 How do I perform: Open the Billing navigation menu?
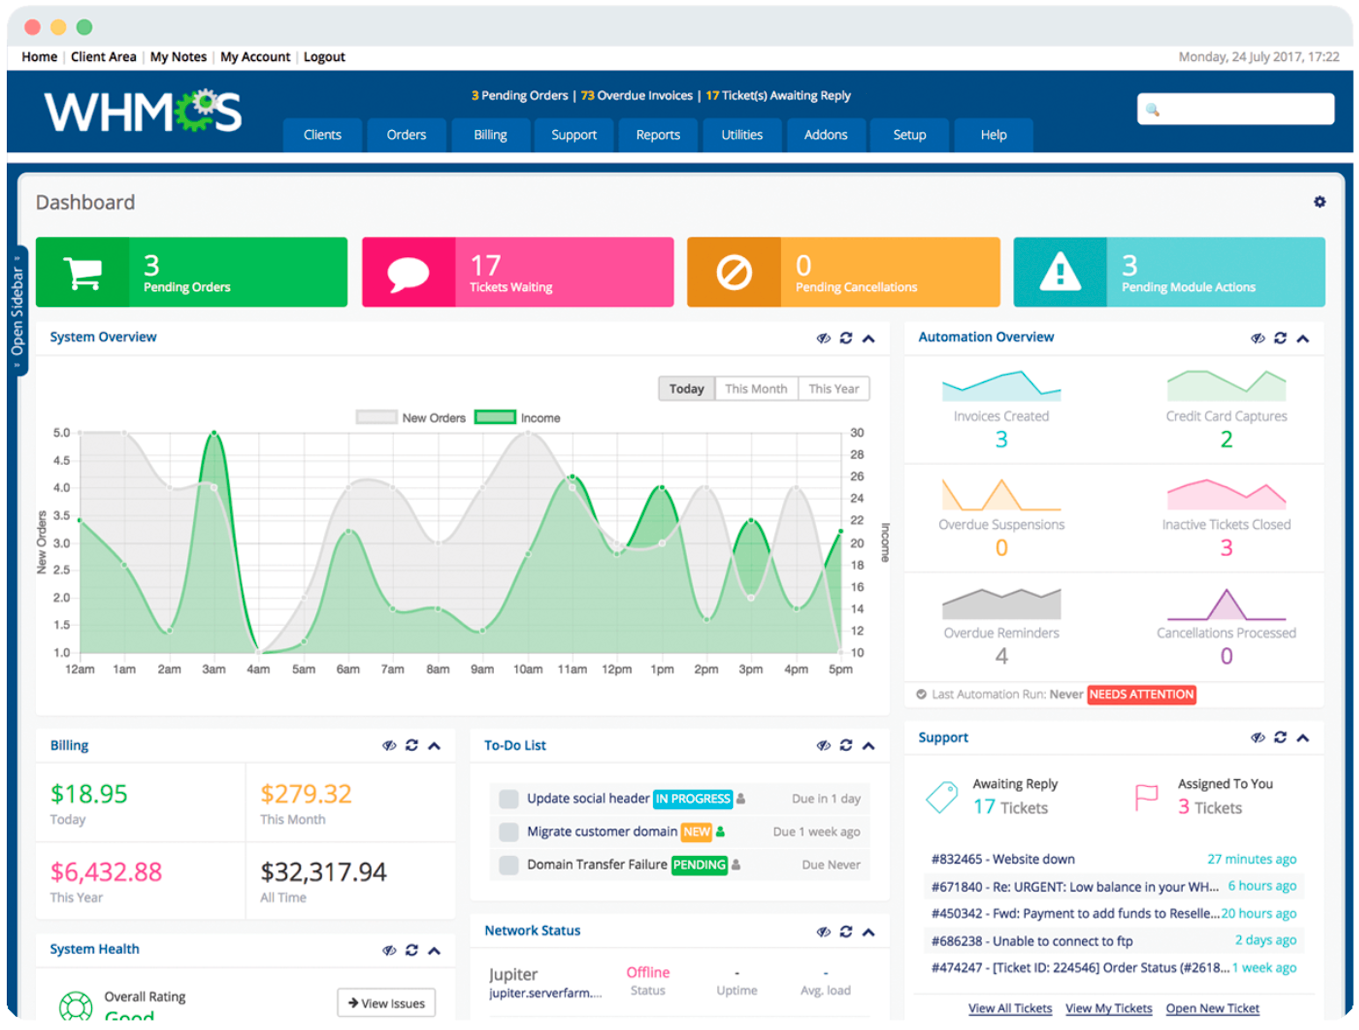click(x=490, y=135)
